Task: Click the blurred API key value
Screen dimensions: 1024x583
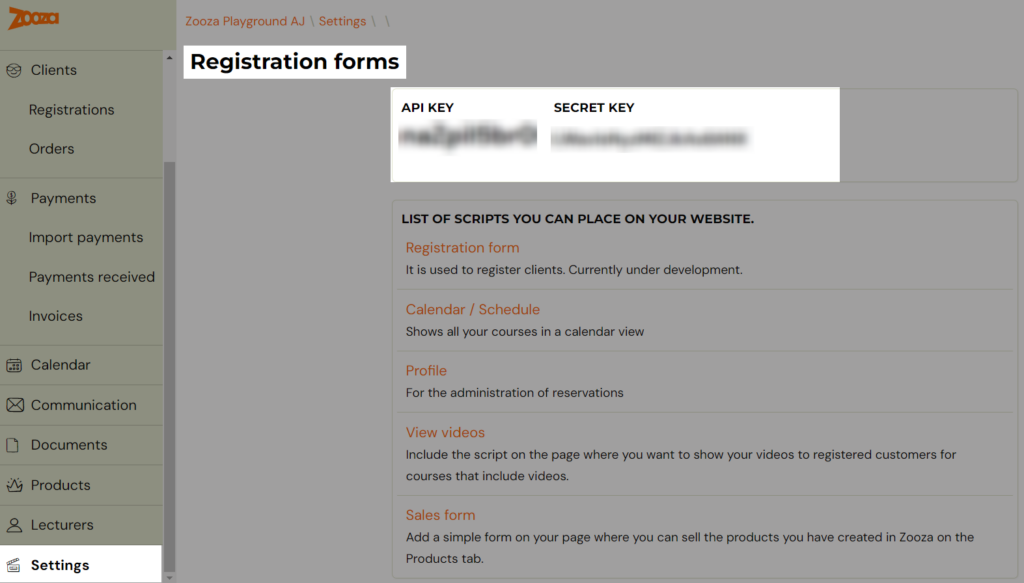Action: [x=468, y=136]
